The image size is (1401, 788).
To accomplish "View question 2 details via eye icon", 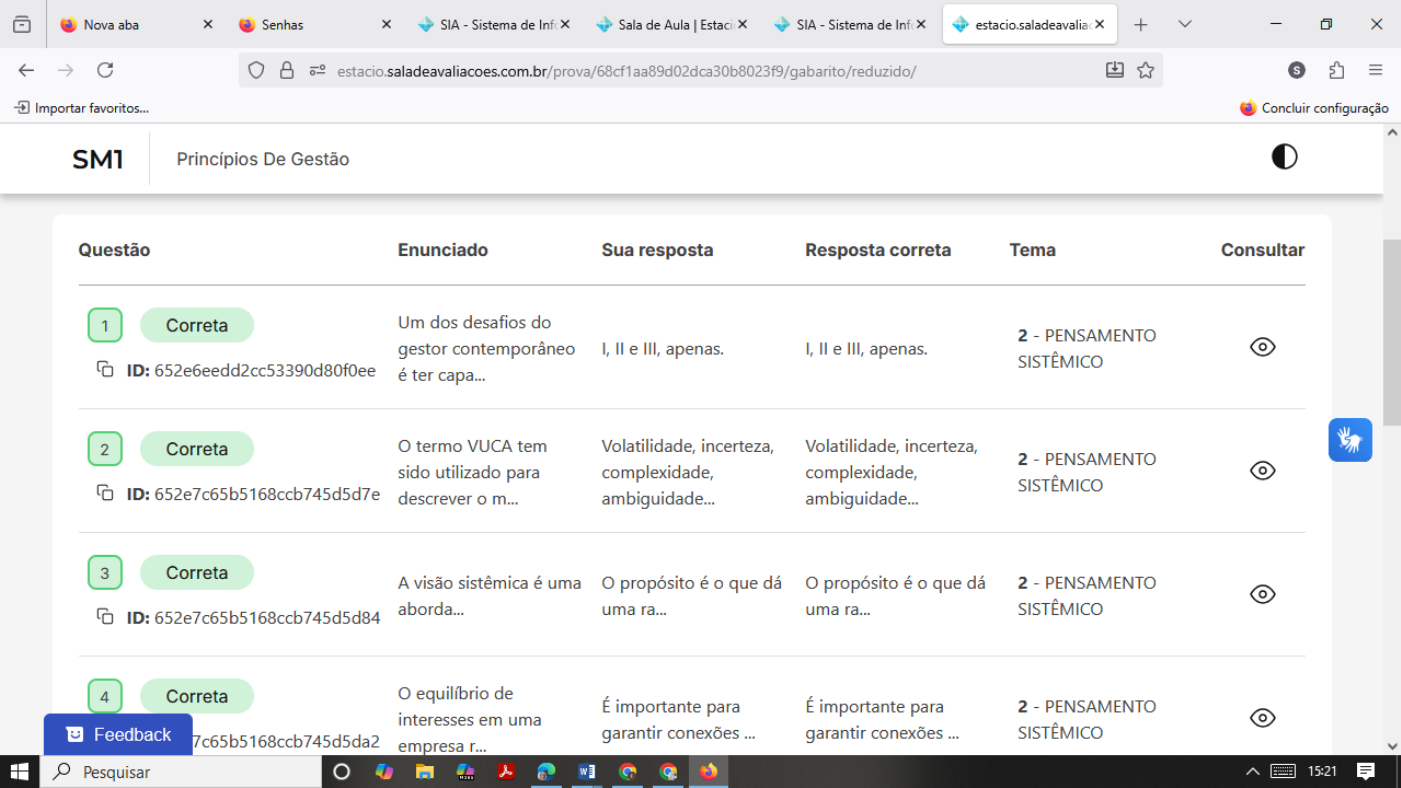I will [1262, 471].
